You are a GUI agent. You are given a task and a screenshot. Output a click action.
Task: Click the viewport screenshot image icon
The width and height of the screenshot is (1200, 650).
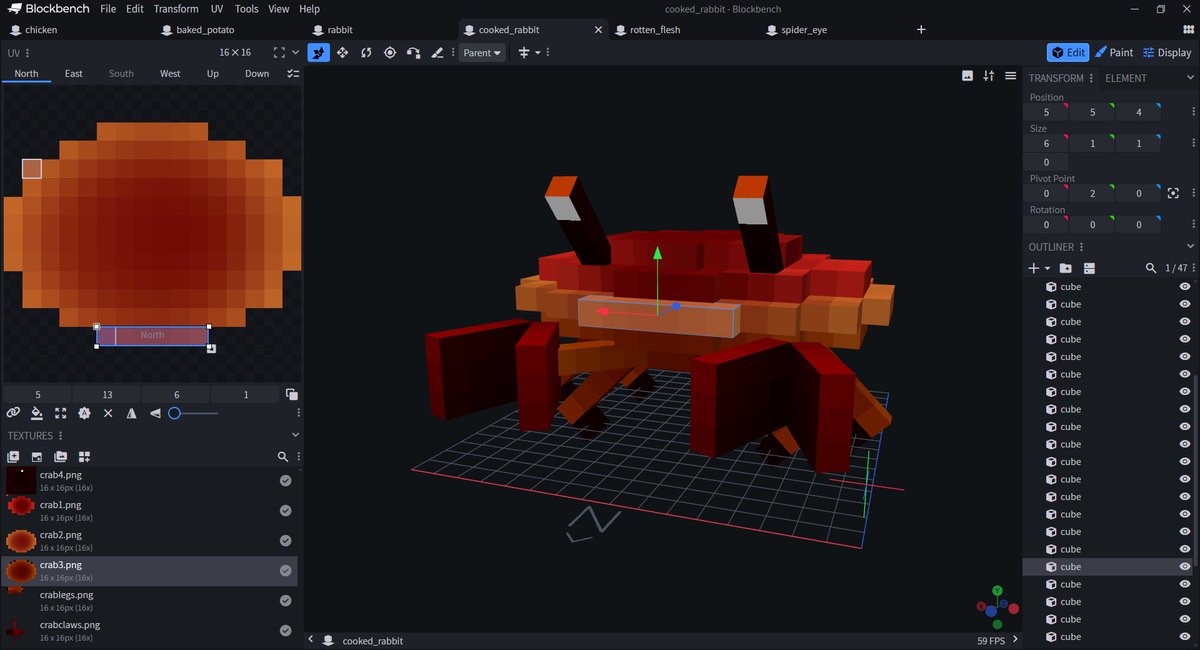pos(967,76)
